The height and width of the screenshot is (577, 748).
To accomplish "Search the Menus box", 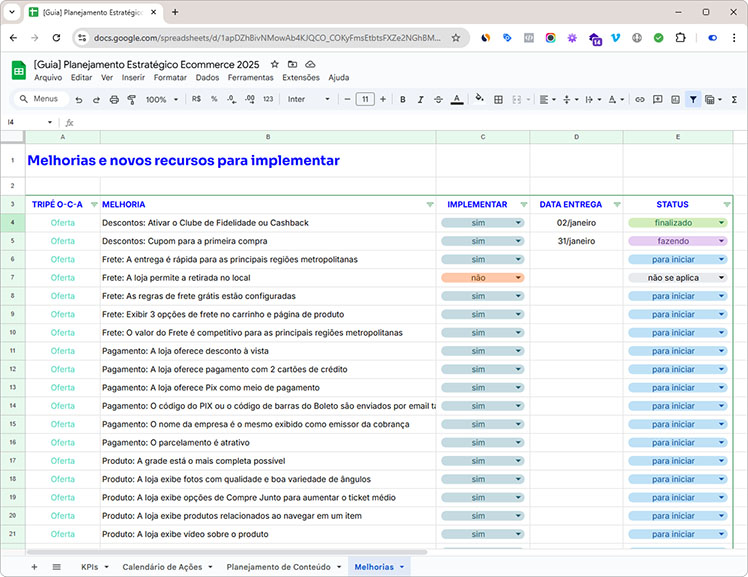I will (x=41, y=99).
